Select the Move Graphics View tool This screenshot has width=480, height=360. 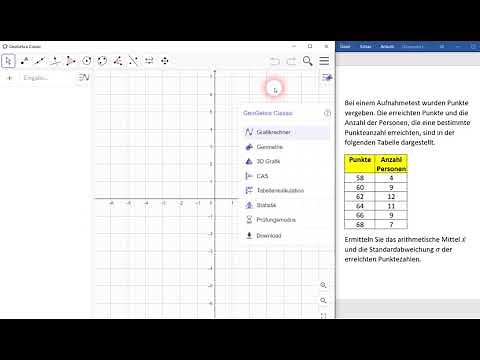pos(165,61)
